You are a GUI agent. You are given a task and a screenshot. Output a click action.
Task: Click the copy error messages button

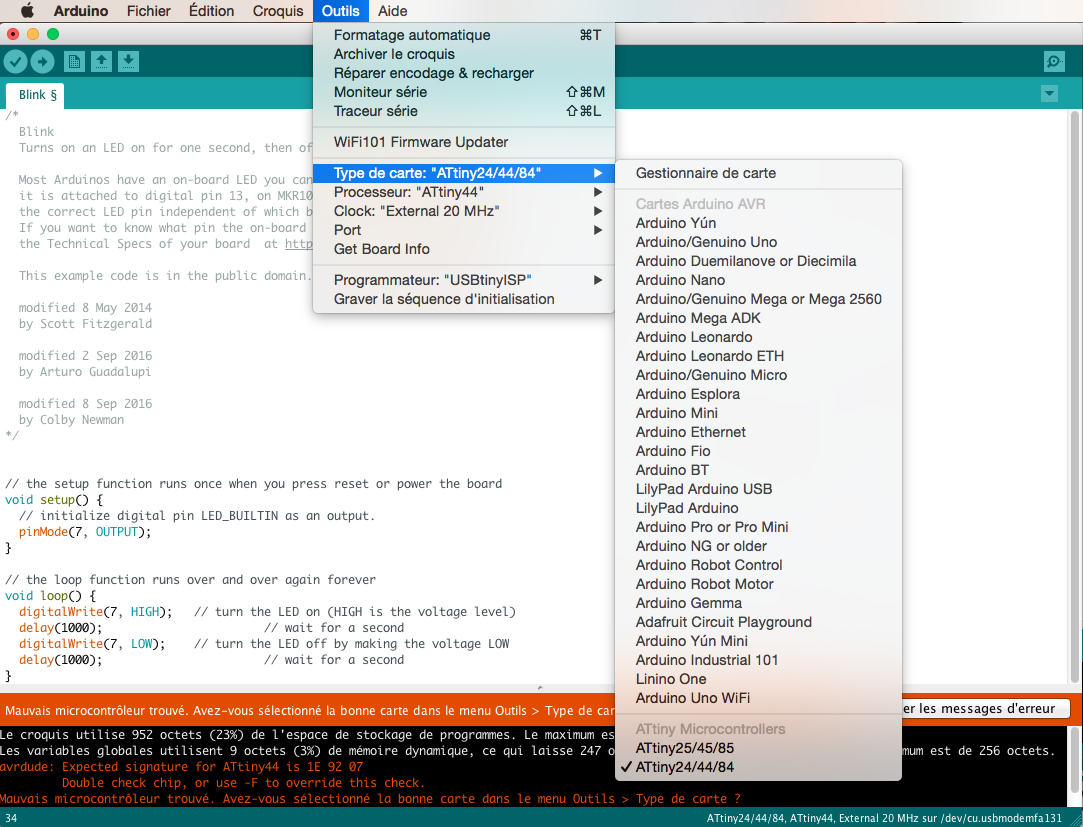pyautogui.click(x=986, y=709)
